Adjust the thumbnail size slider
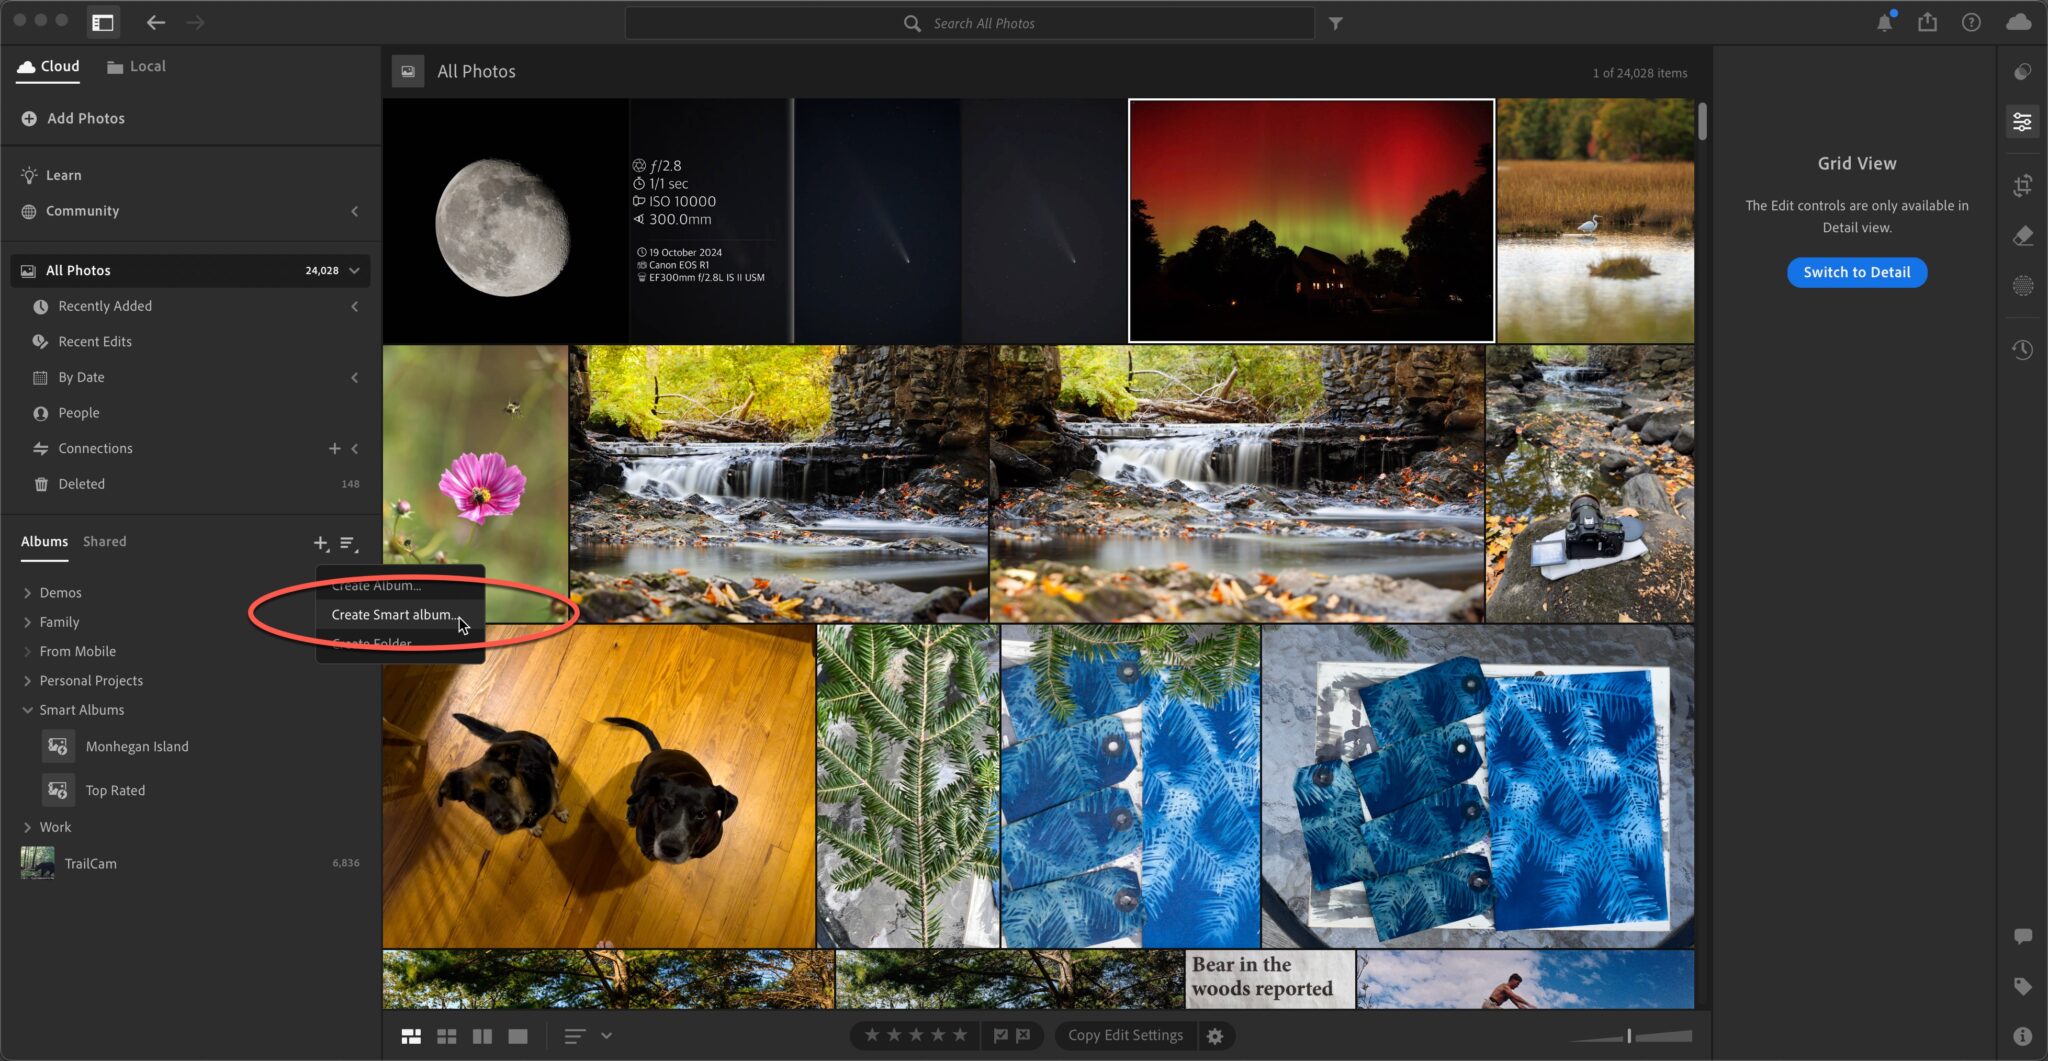The image size is (2048, 1061). [x=1628, y=1035]
